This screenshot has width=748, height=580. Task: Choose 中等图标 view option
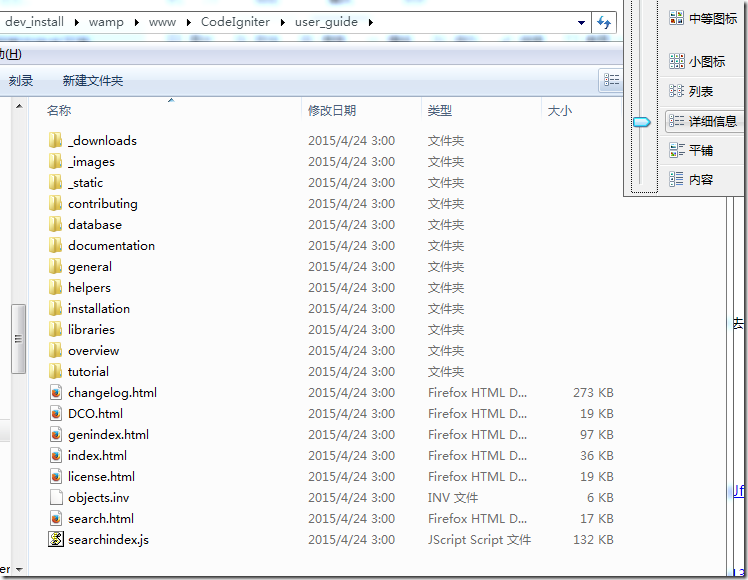pyautogui.click(x=703, y=19)
